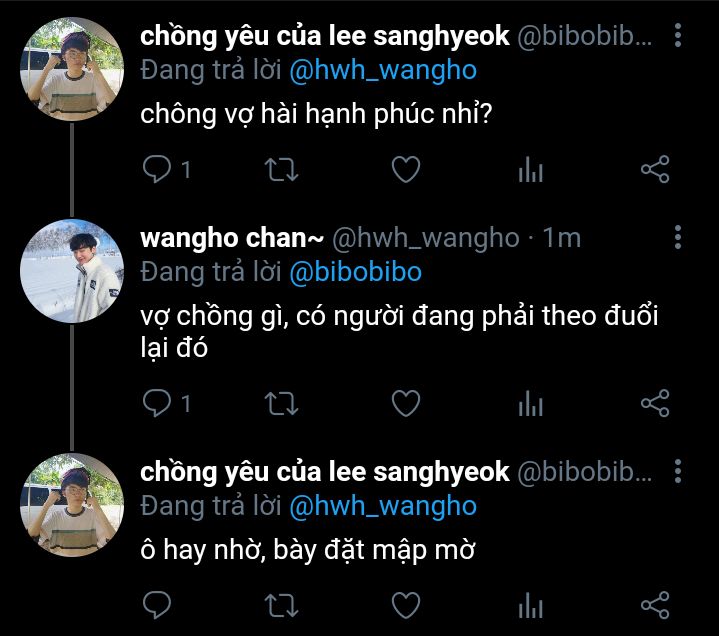Like the "chông vợ hài hạnh phúc nhỉ?" tweet
The height and width of the screenshot is (636, 719).
coord(406,169)
